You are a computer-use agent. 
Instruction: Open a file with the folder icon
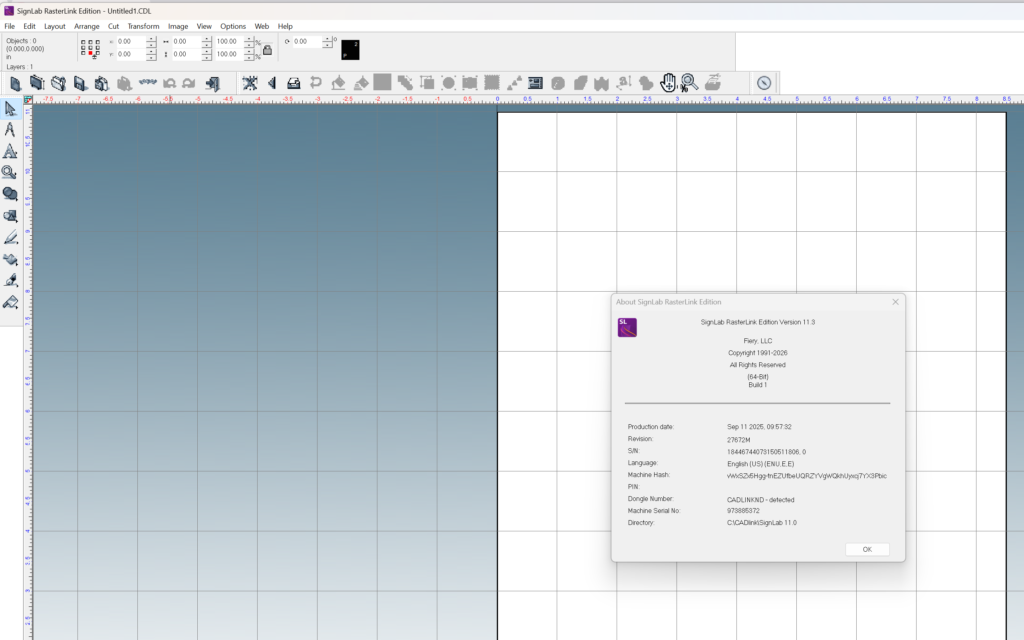point(58,83)
